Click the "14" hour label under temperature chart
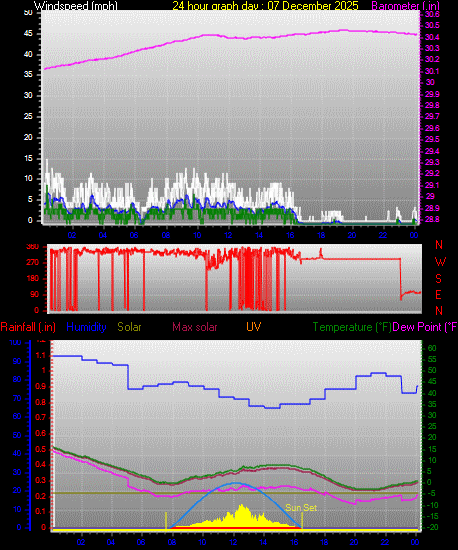 pos(263,542)
